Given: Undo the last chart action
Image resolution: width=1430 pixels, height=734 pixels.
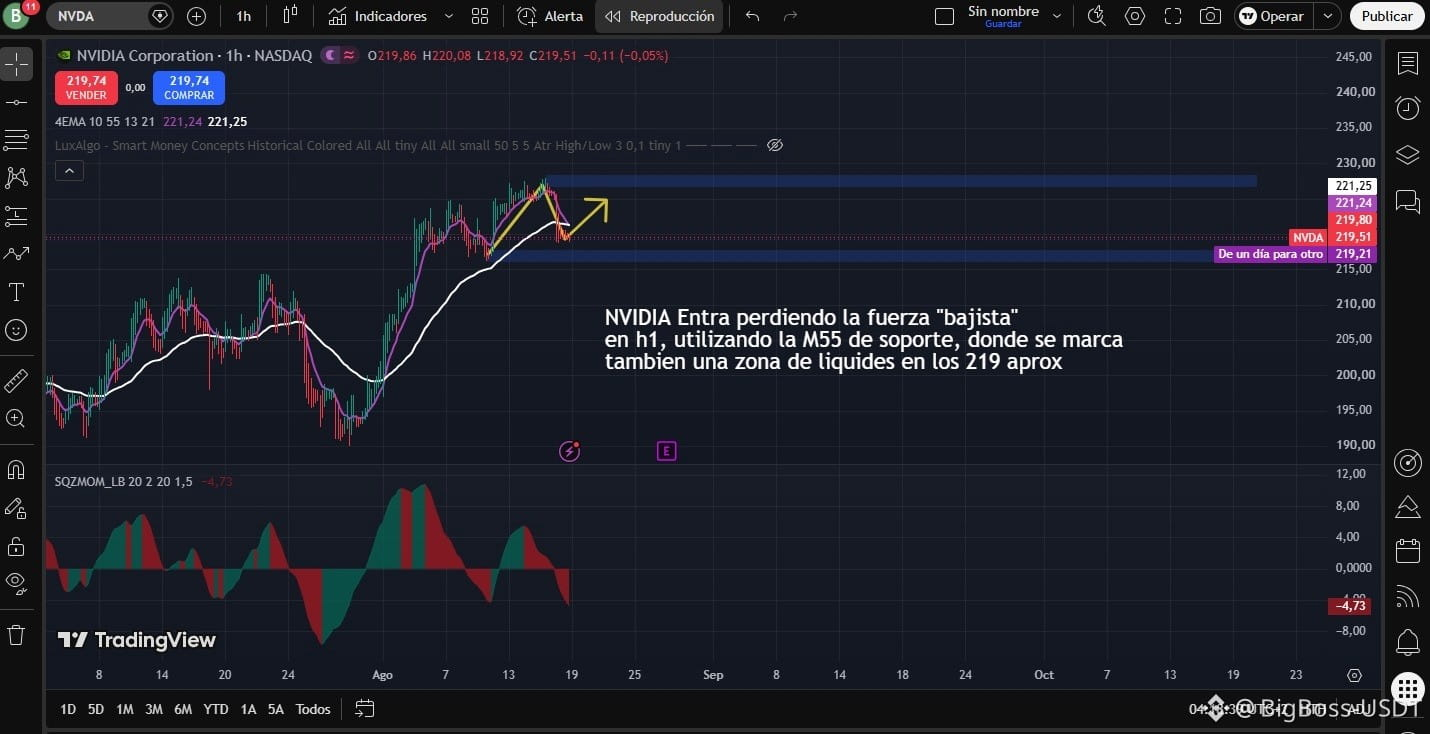Looking at the screenshot, I should click(x=753, y=16).
